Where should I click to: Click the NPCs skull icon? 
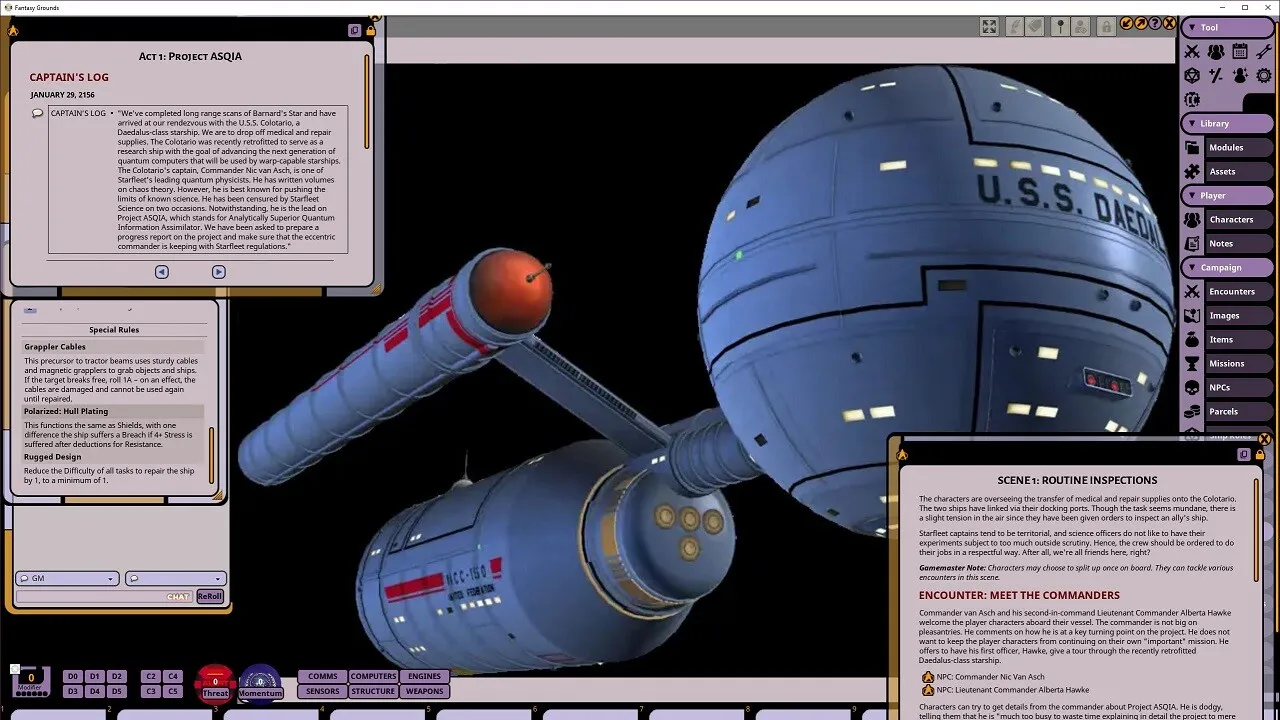1192,388
